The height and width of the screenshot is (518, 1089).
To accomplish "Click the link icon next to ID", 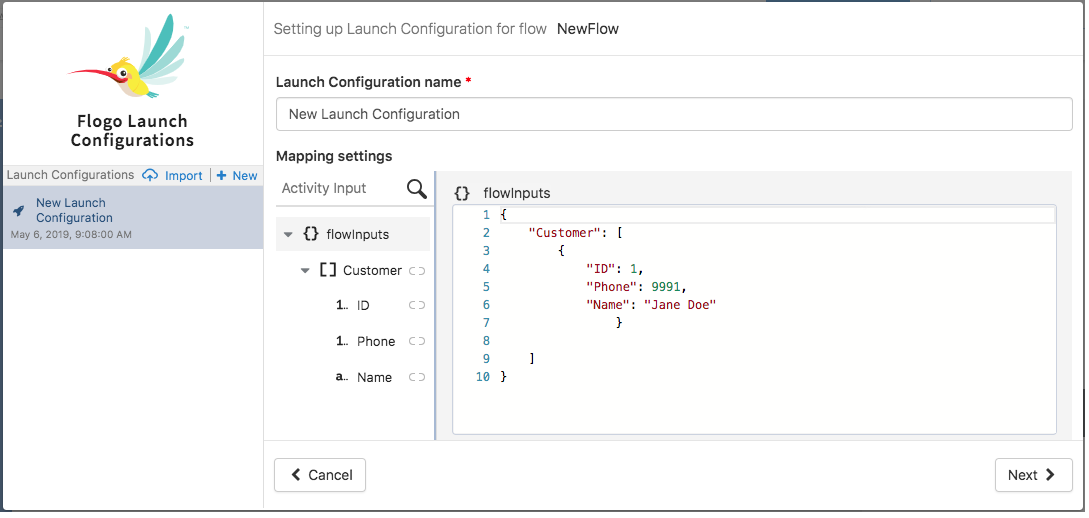I will click(417, 306).
